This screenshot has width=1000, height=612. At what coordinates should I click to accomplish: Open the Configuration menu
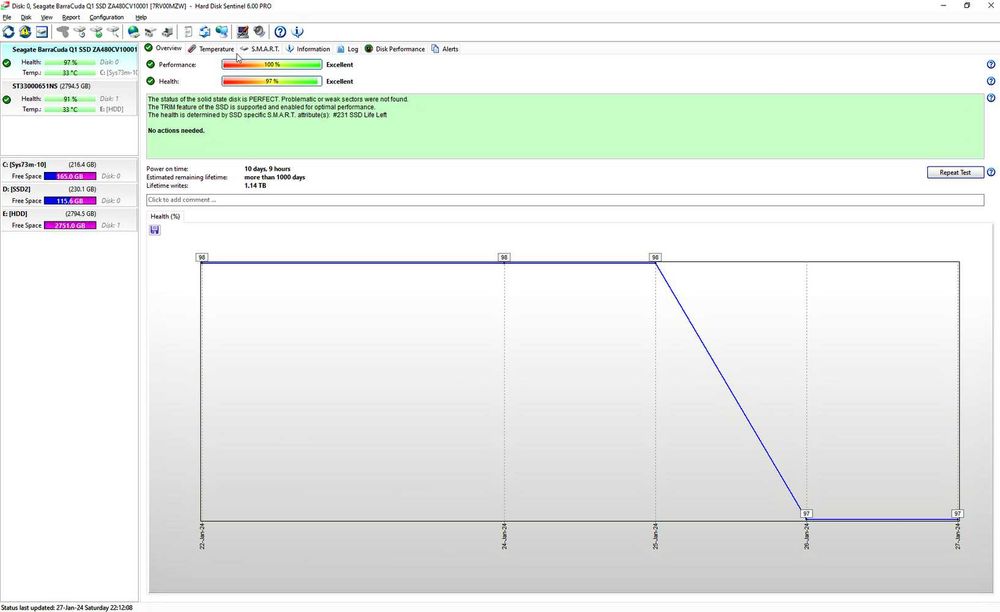[107, 17]
